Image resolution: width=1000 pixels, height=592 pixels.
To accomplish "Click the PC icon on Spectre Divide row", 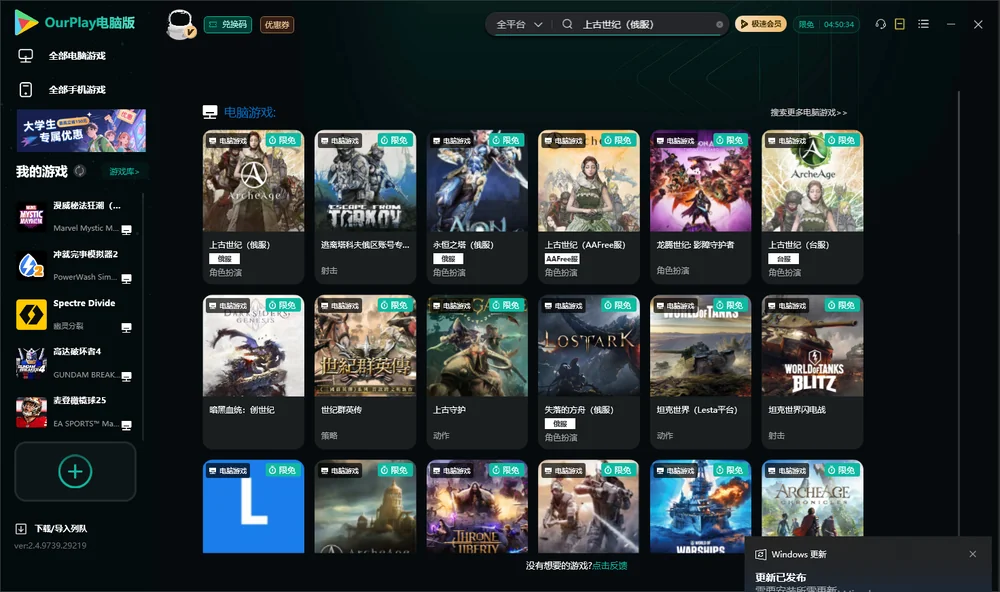I will tap(126, 328).
